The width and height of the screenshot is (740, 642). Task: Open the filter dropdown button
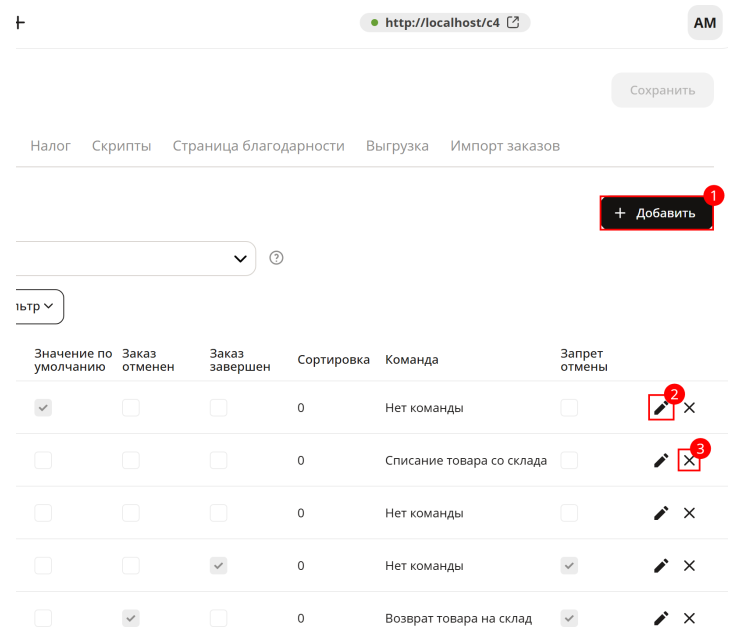pos(40,306)
